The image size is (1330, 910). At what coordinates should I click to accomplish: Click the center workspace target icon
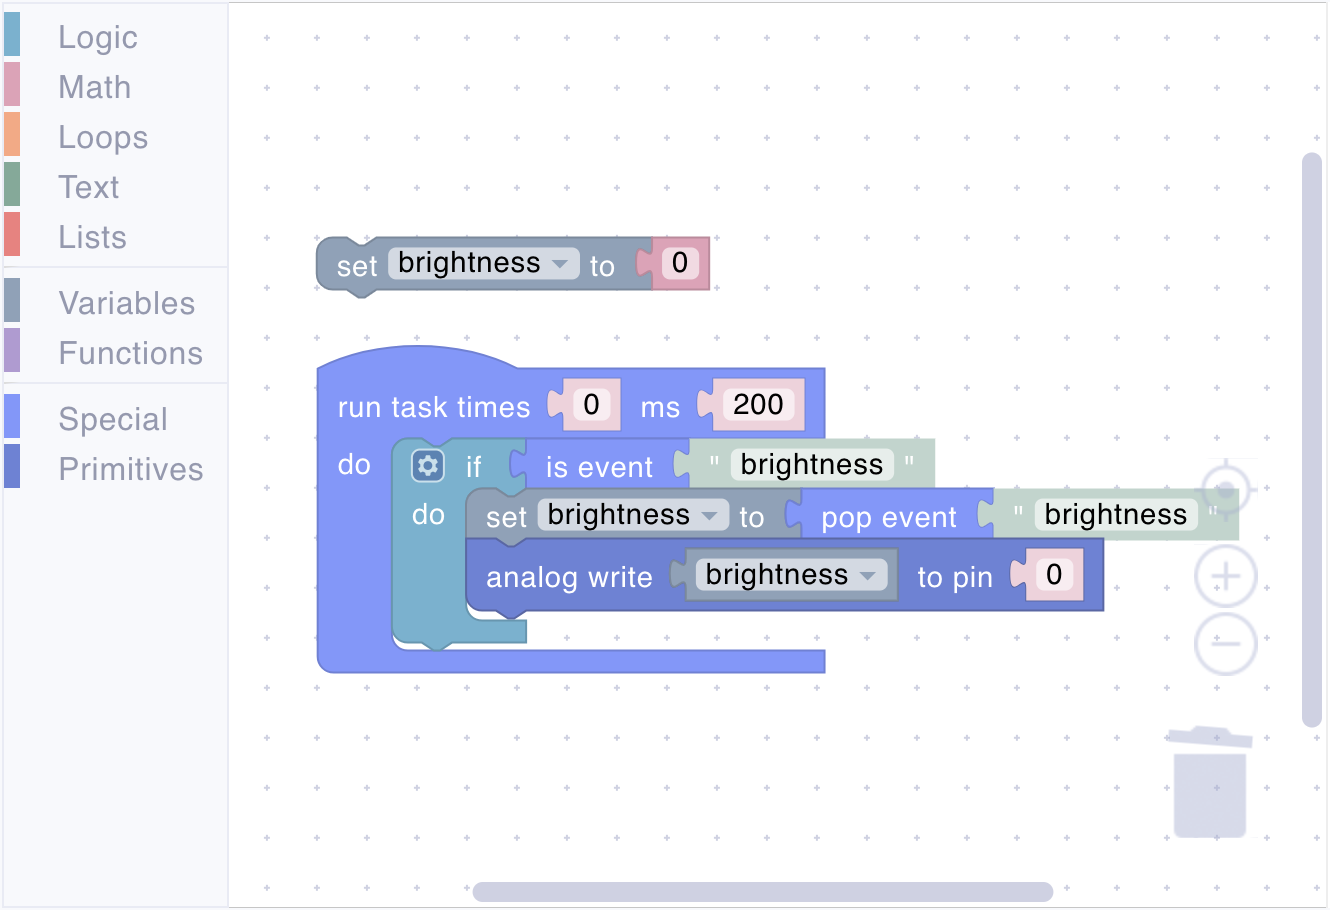pos(1226,490)
